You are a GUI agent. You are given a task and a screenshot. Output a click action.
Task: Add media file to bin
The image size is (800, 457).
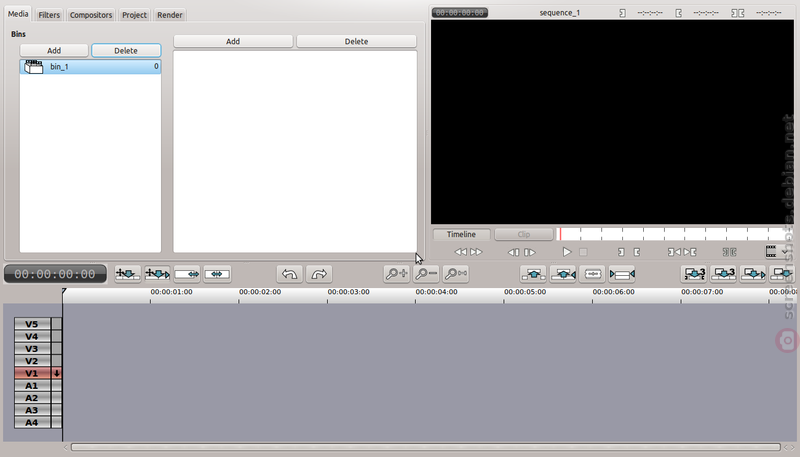(233, 41)
